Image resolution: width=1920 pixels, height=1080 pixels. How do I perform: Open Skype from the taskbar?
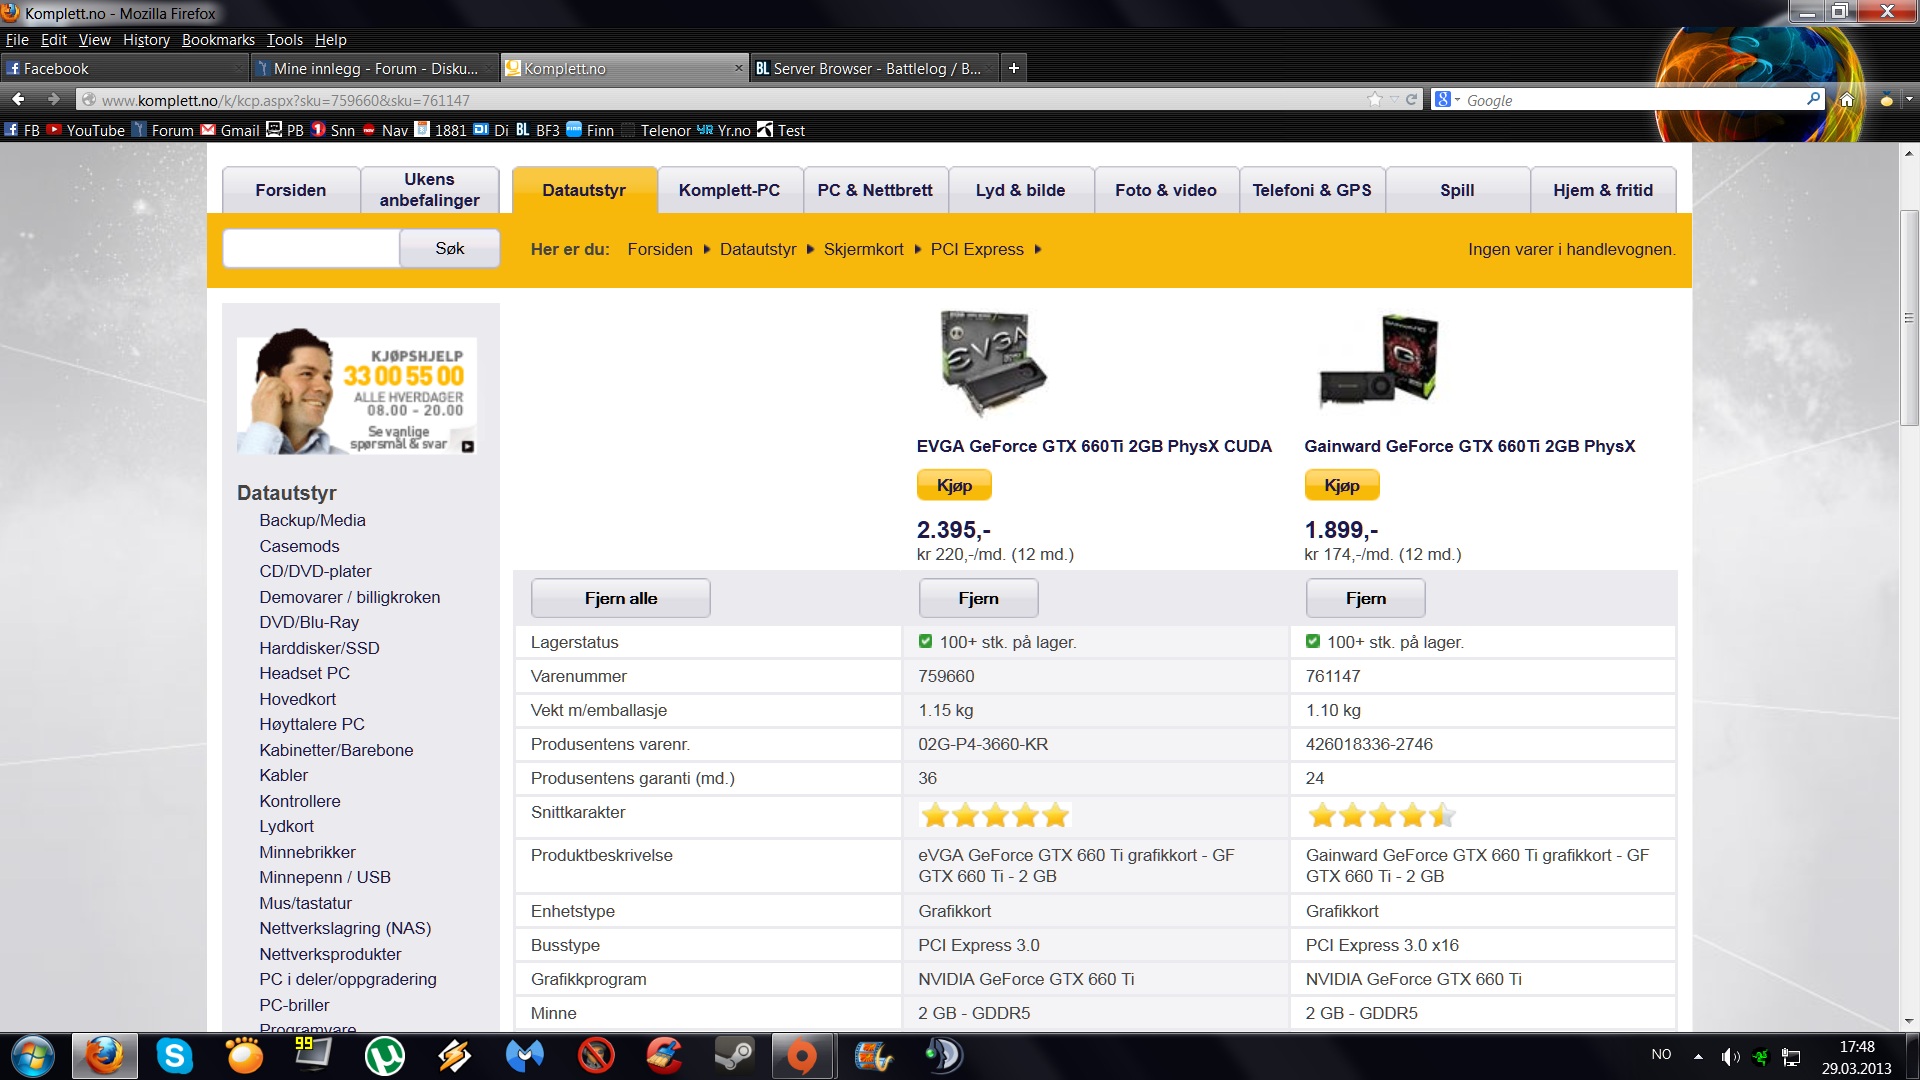tap(174, 1056)
